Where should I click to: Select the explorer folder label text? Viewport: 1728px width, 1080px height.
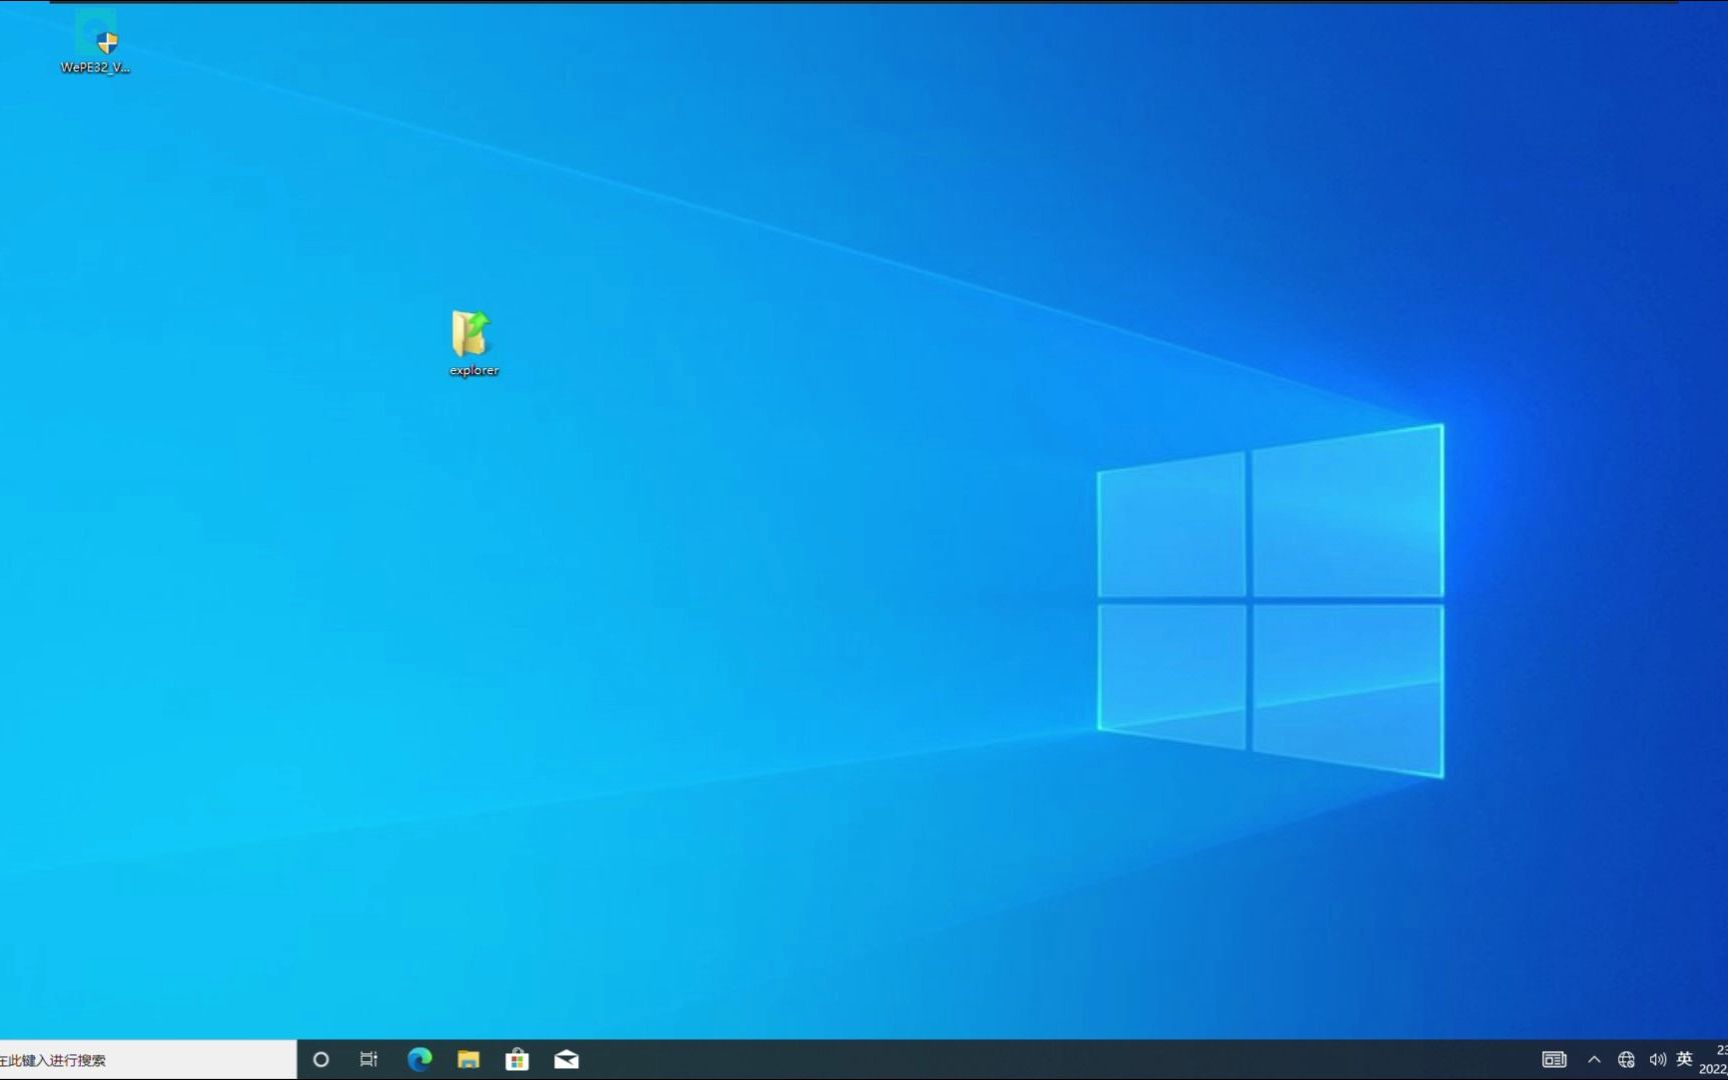tap(473, 369)
